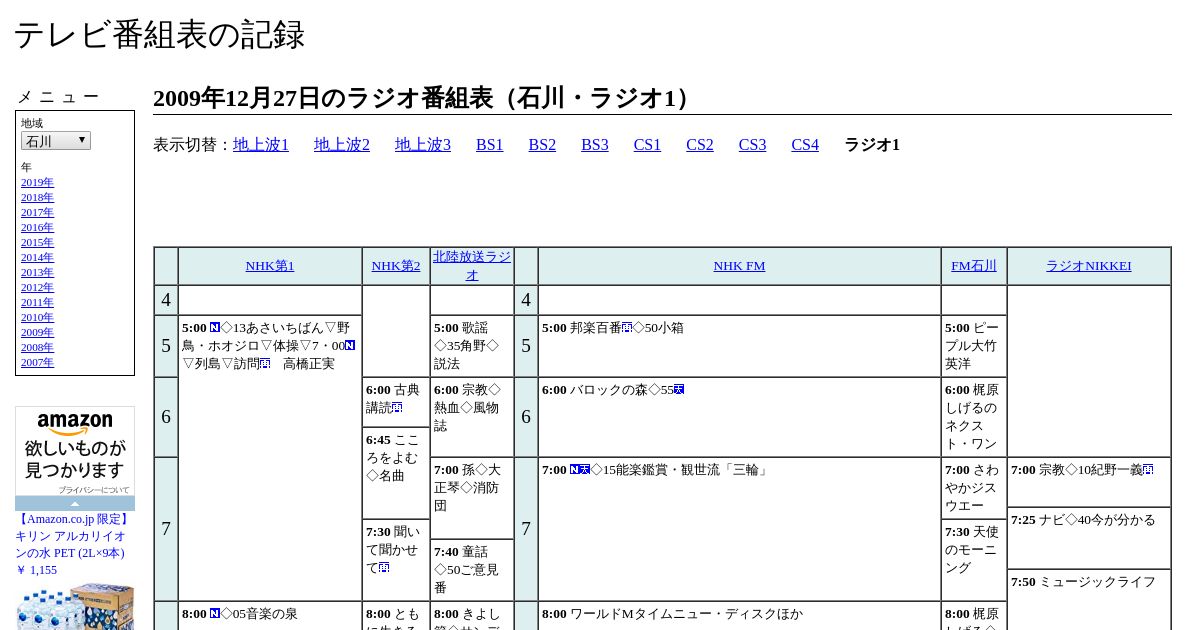
Task: Select the 7:40 童話 program cell
Action: click(472, 570)
